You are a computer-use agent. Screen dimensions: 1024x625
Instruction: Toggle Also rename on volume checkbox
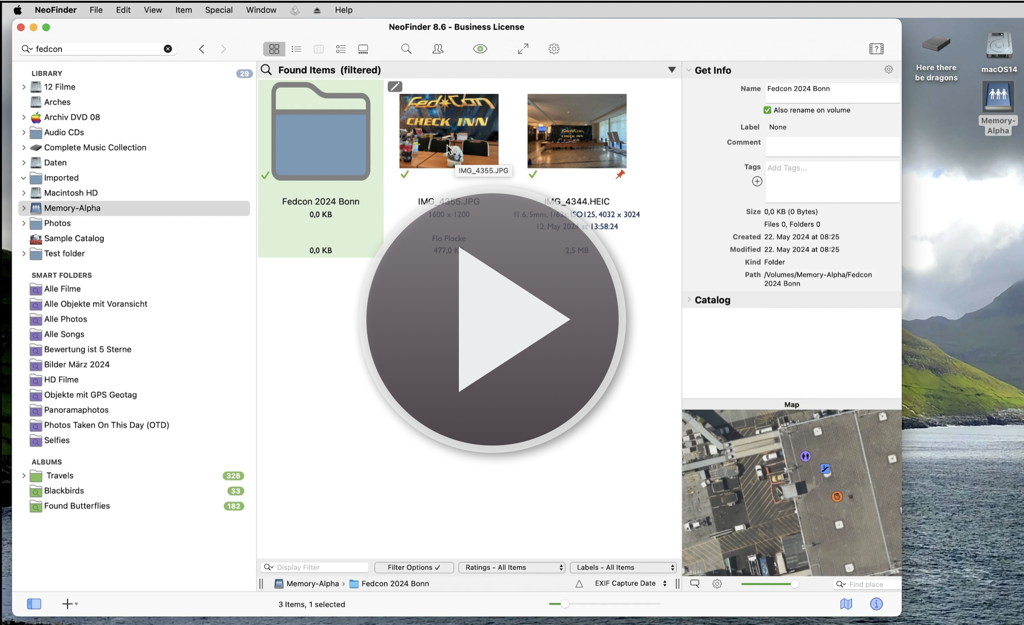coord(767,110)
